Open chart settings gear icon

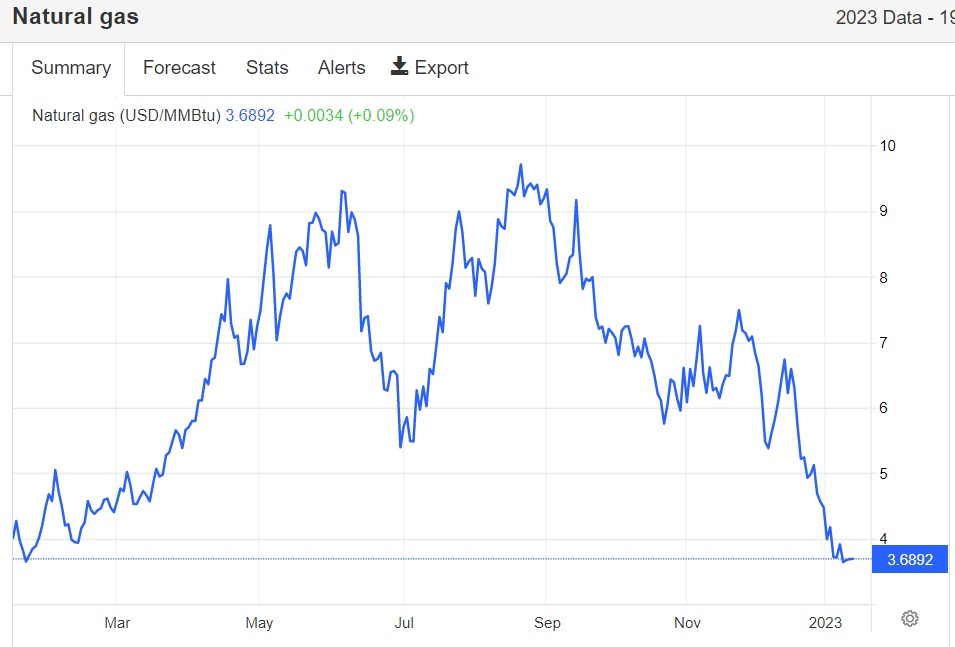coord(909,618)
